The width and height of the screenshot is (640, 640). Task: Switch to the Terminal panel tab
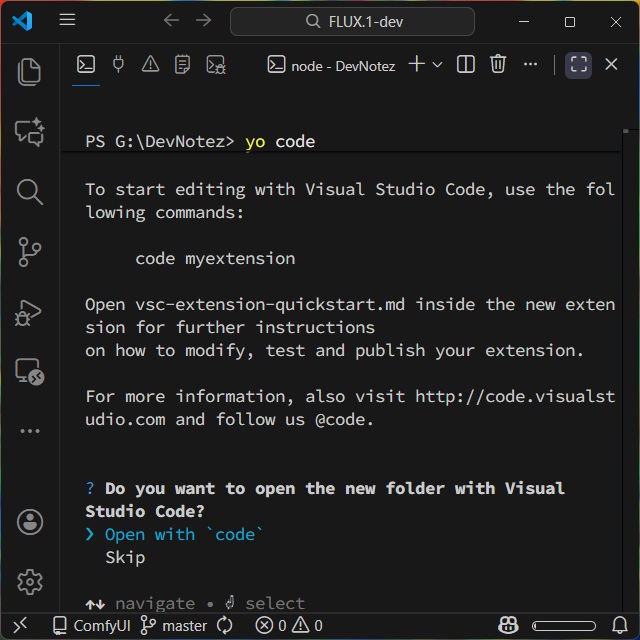pos(86,65)
